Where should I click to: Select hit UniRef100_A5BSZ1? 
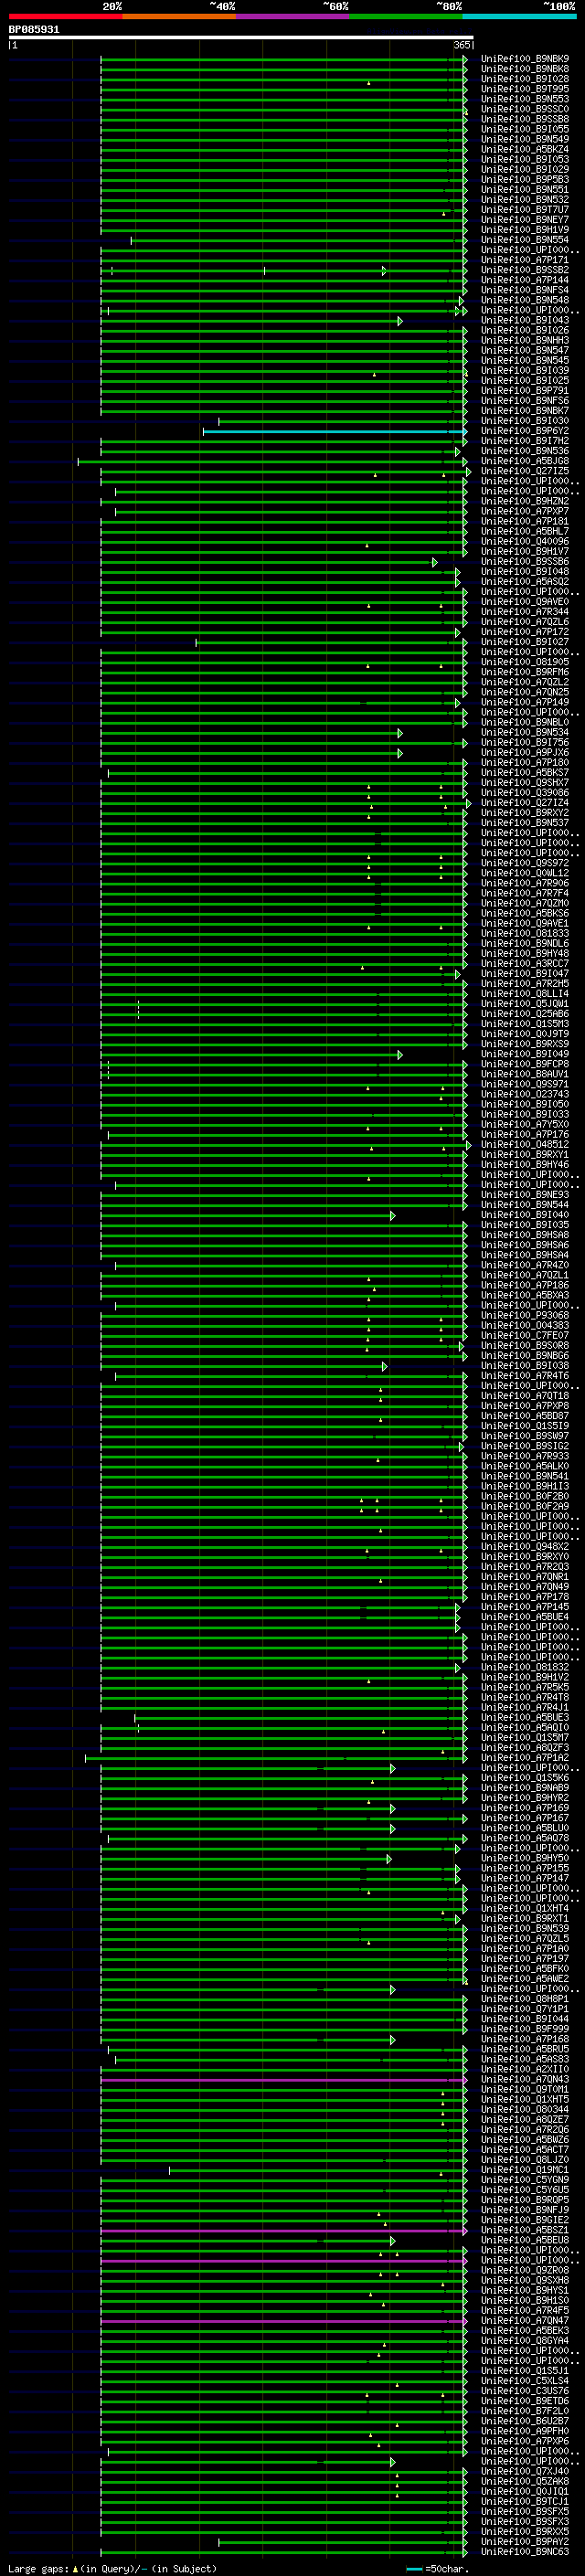(x=525, y=2230)
